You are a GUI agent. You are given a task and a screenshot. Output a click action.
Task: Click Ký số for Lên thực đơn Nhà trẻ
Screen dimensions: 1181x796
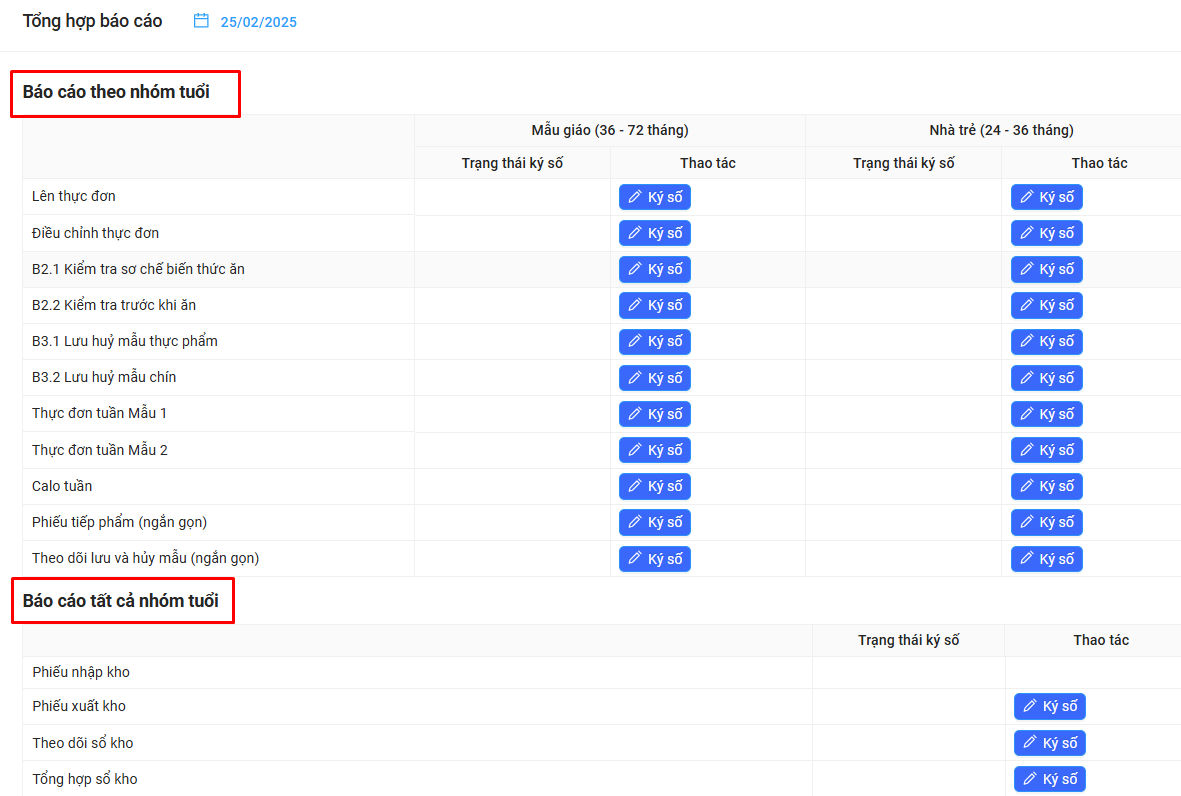coord(1046,197)
